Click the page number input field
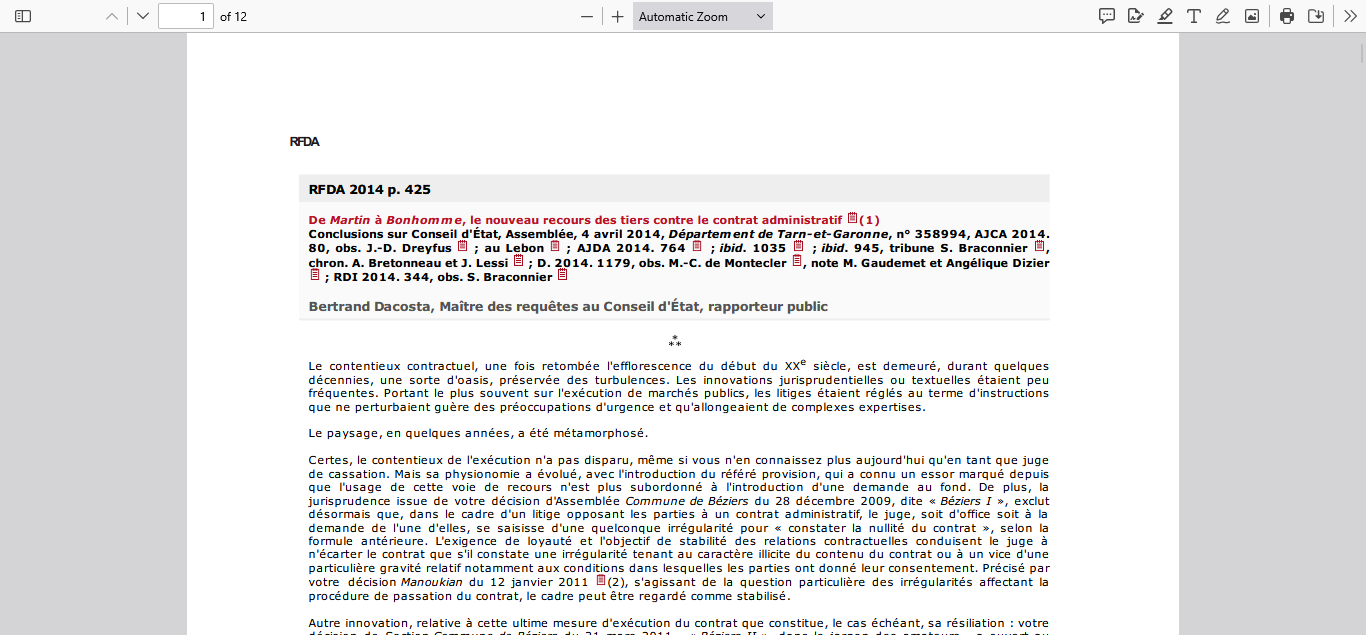 [186, 16]
